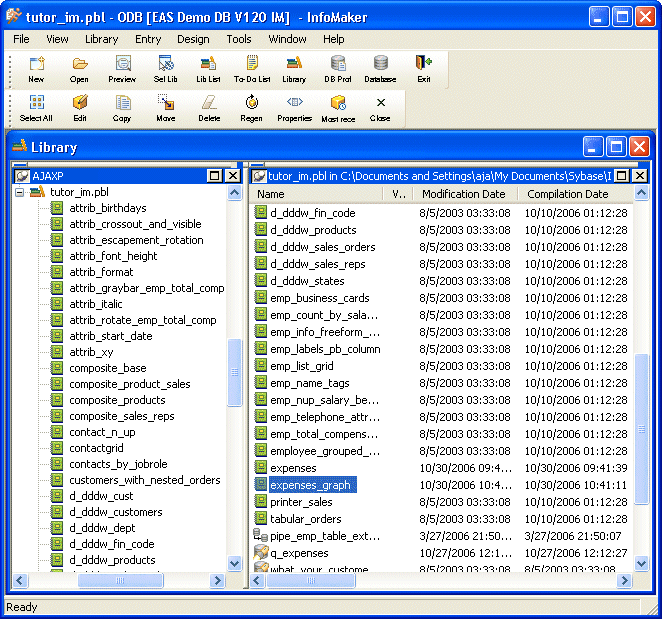The width and height of the screenshot is (662, 619).
Task: Click the Move entry icon
Action: pos(166,109)
